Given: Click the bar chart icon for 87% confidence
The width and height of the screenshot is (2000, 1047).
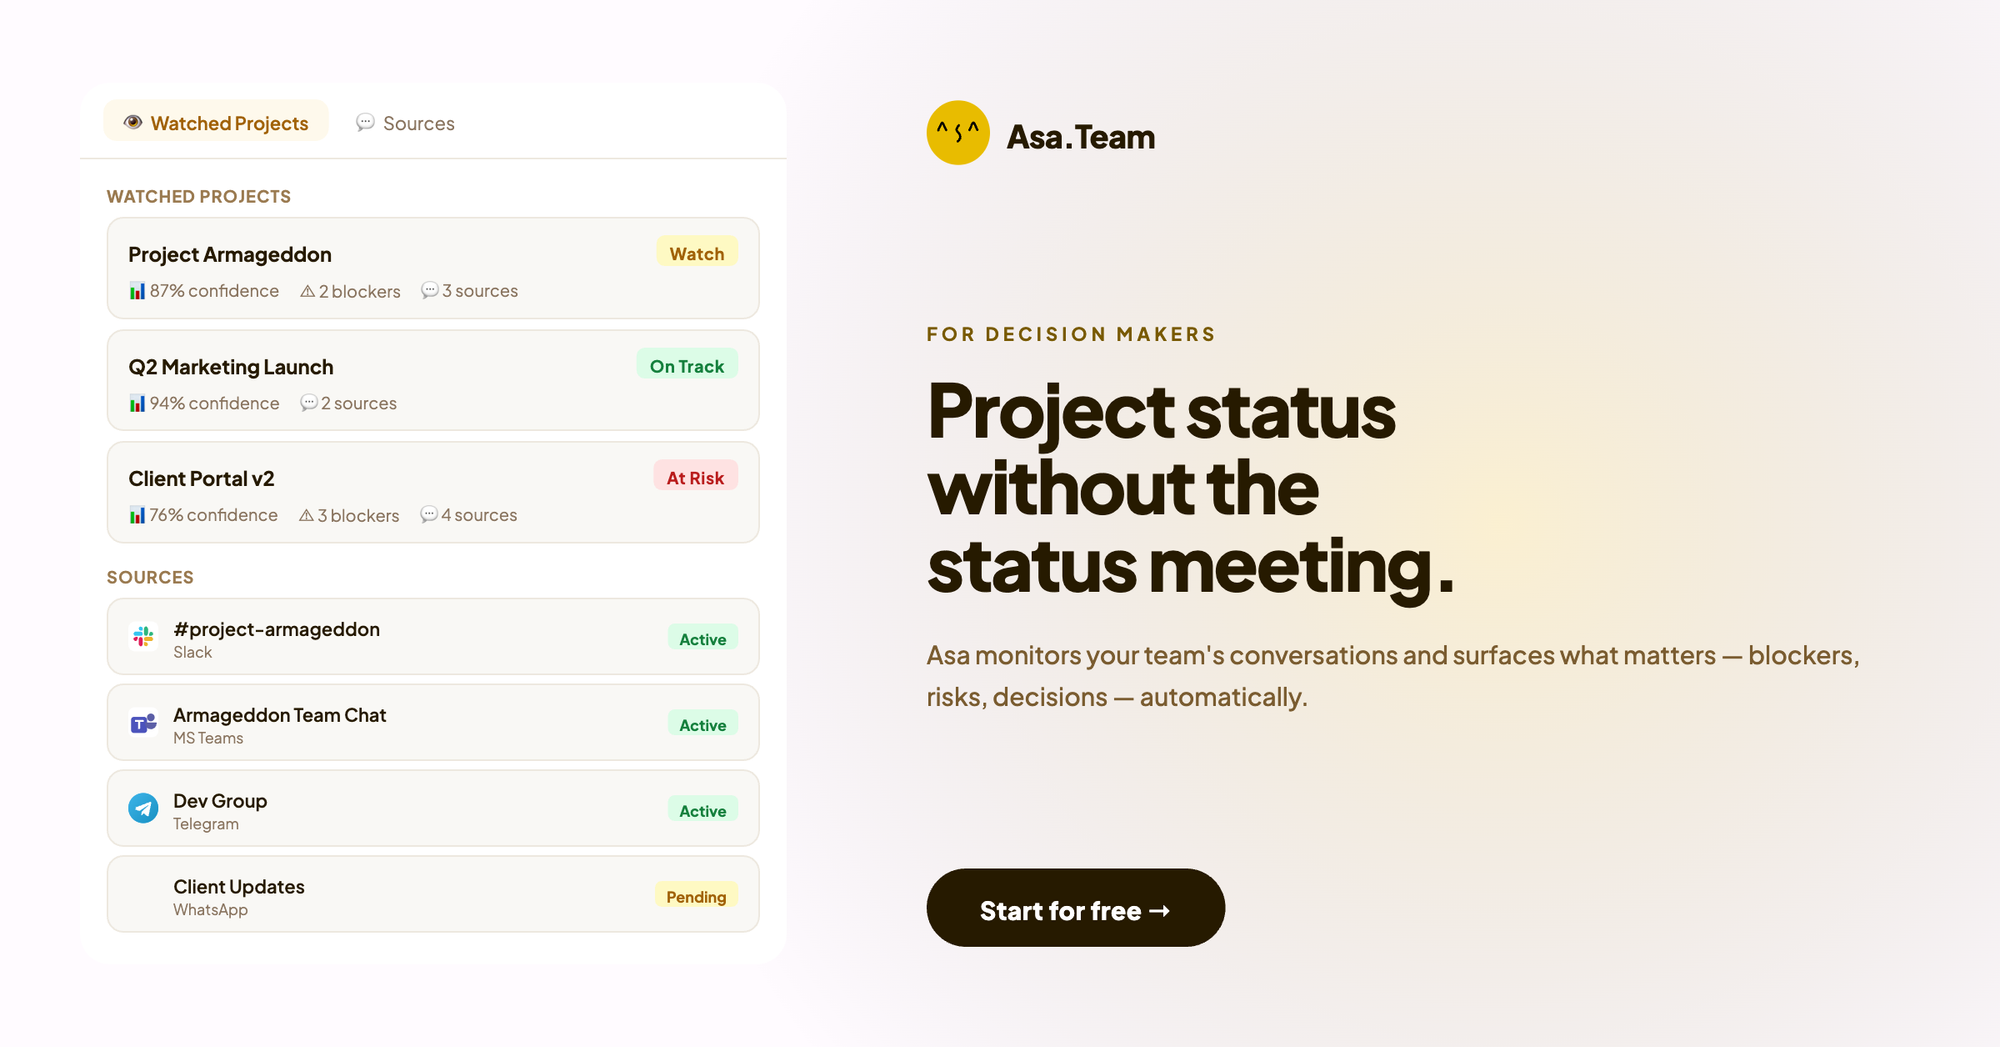Looking at the screenshot, I should (x=137, y=291).
